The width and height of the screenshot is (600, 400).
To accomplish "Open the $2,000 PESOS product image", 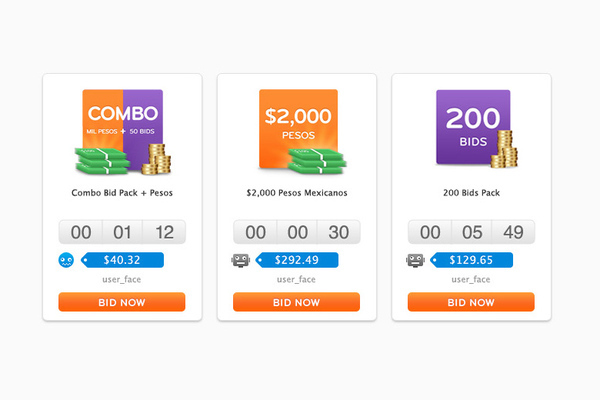I will [302, 132].
